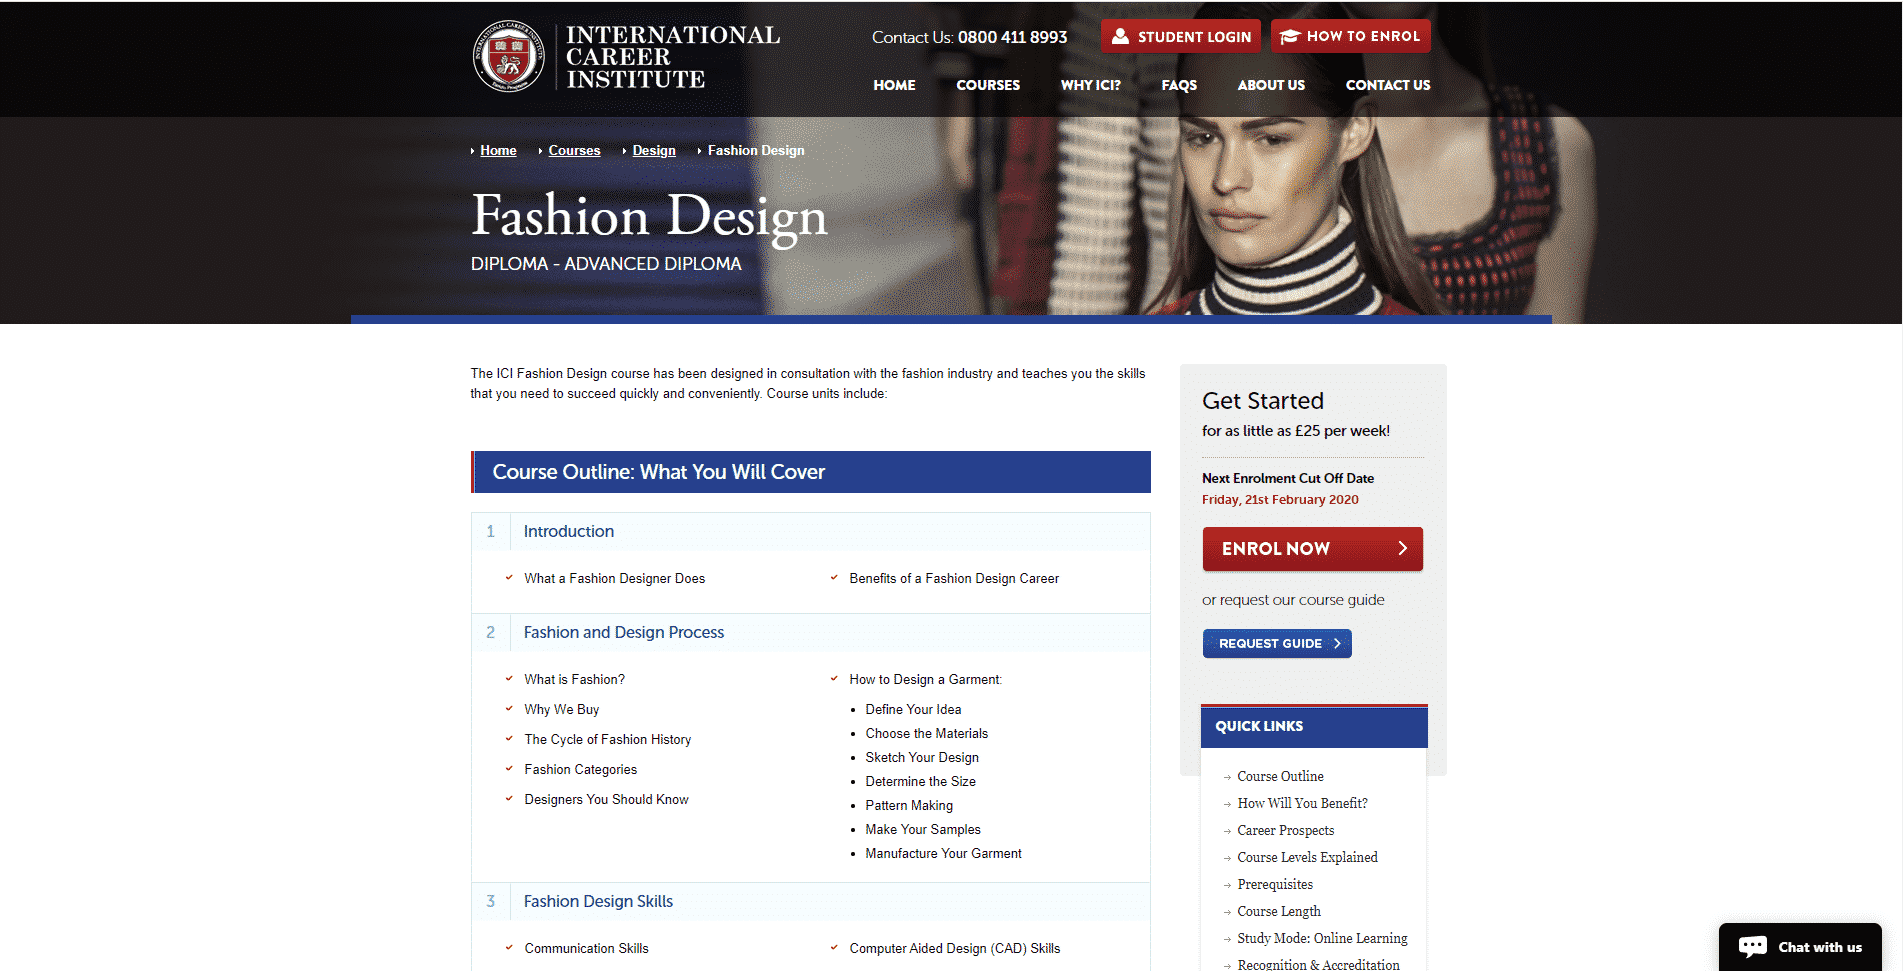The height and width of the screenshot is (971, 1903).
Task: Click the chat bubble icon
Action: (x=1752, y=947)
